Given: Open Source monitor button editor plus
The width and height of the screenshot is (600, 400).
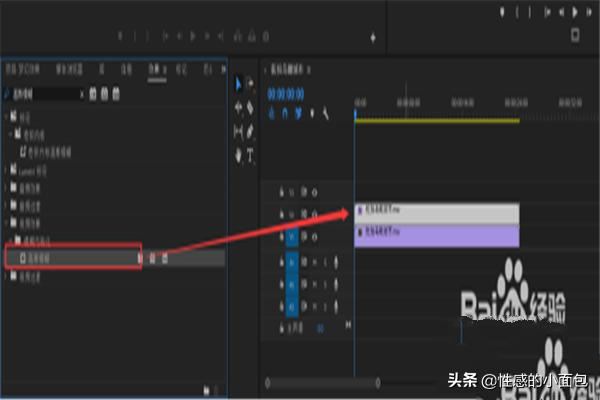Looking at the screenshot, I should point(373,38).
